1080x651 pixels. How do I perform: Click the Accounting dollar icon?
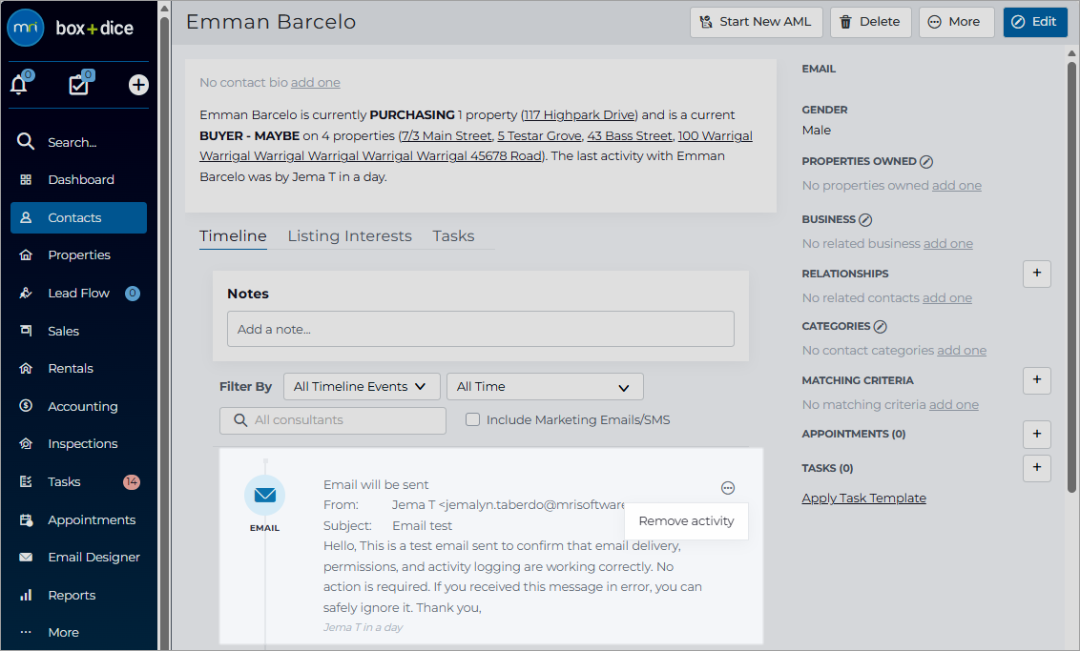(26, 406)
